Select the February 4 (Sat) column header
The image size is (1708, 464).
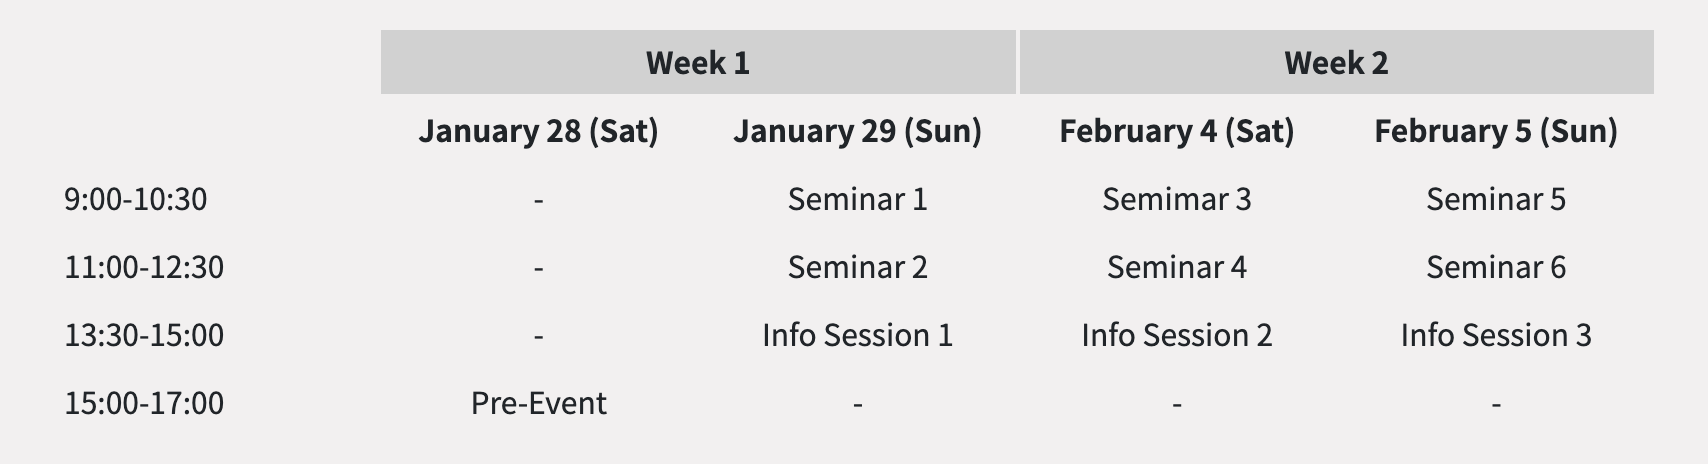coord(1176,131)
